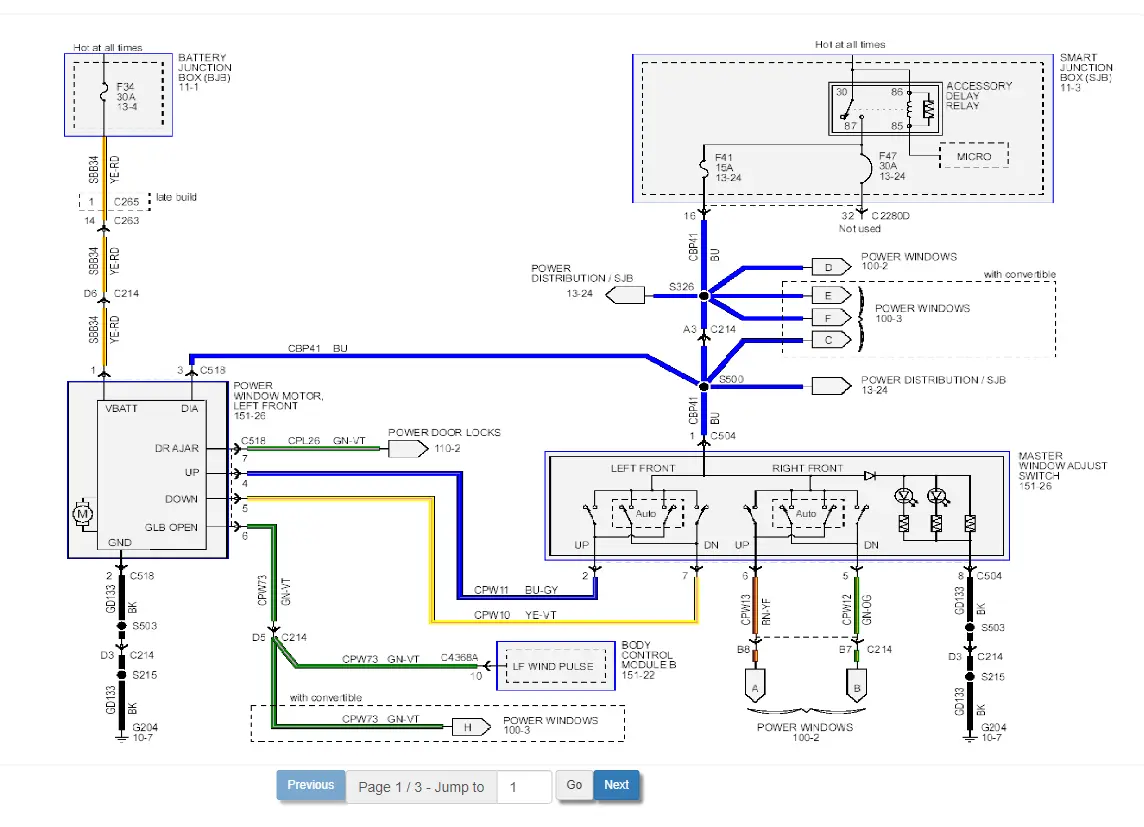Go to the previous diagram page
Image resolution: width=1144 pixels, height=827 pixels.
[310, 785]
